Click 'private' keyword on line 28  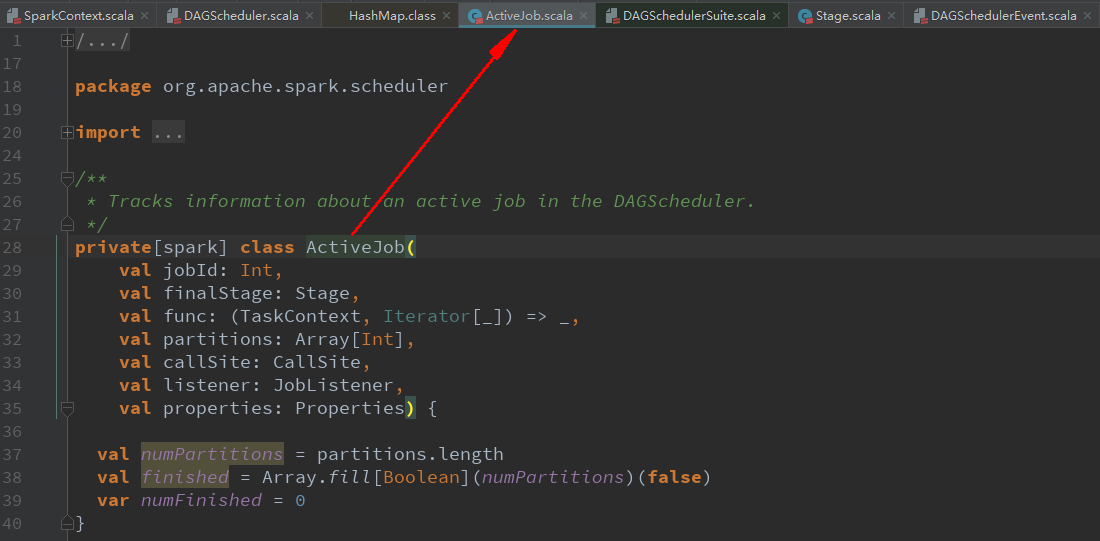pyautogui.click(x=114, y=247)
